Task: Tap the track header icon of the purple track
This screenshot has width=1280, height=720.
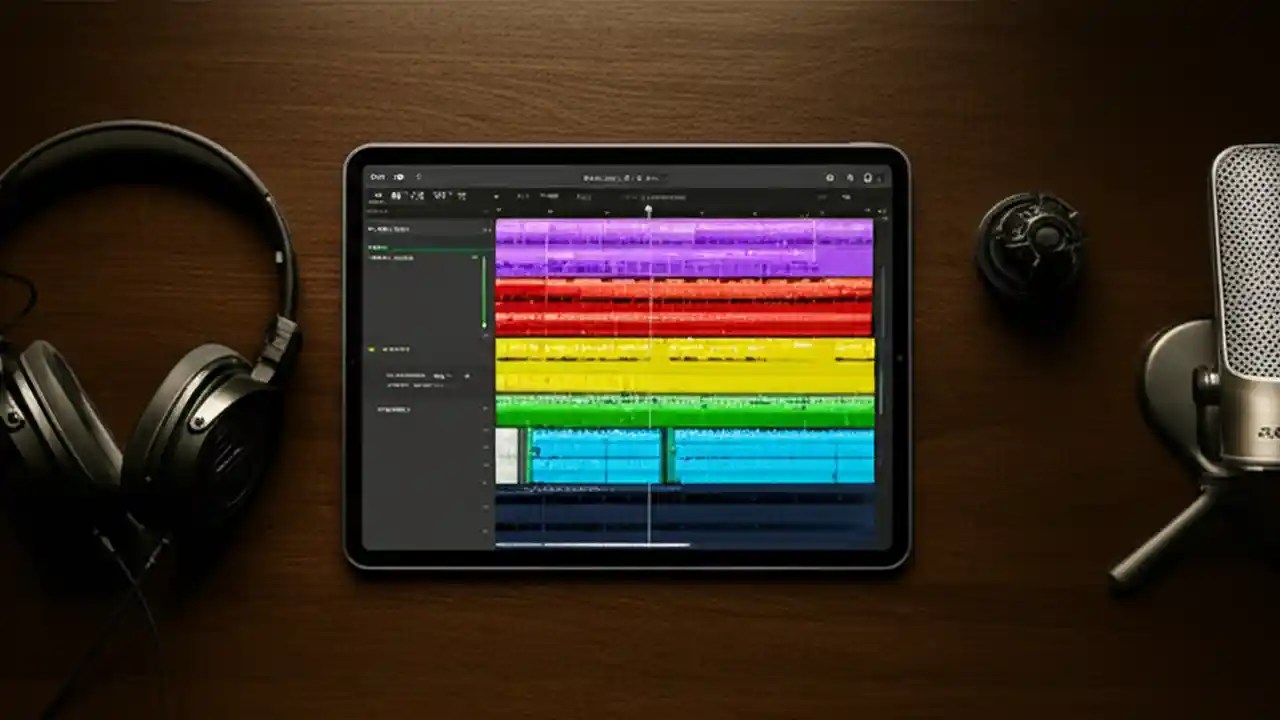Action: (x=430, y=230)
